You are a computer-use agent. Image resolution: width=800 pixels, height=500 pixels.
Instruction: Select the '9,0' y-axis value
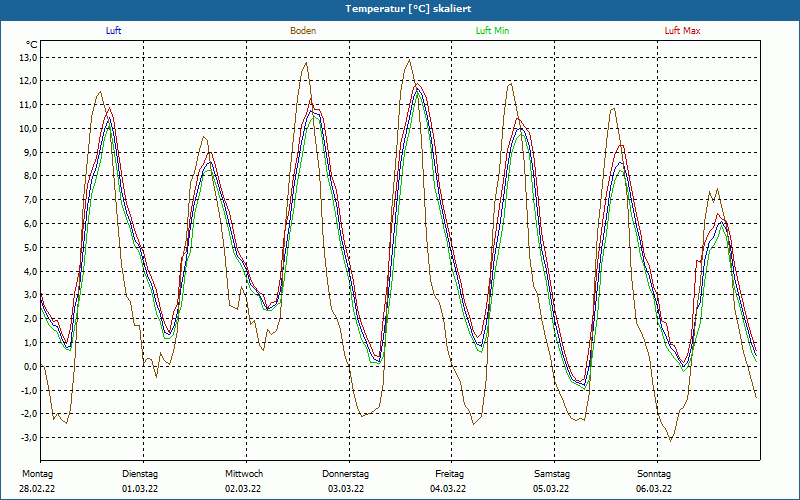[x=30, y=153]
